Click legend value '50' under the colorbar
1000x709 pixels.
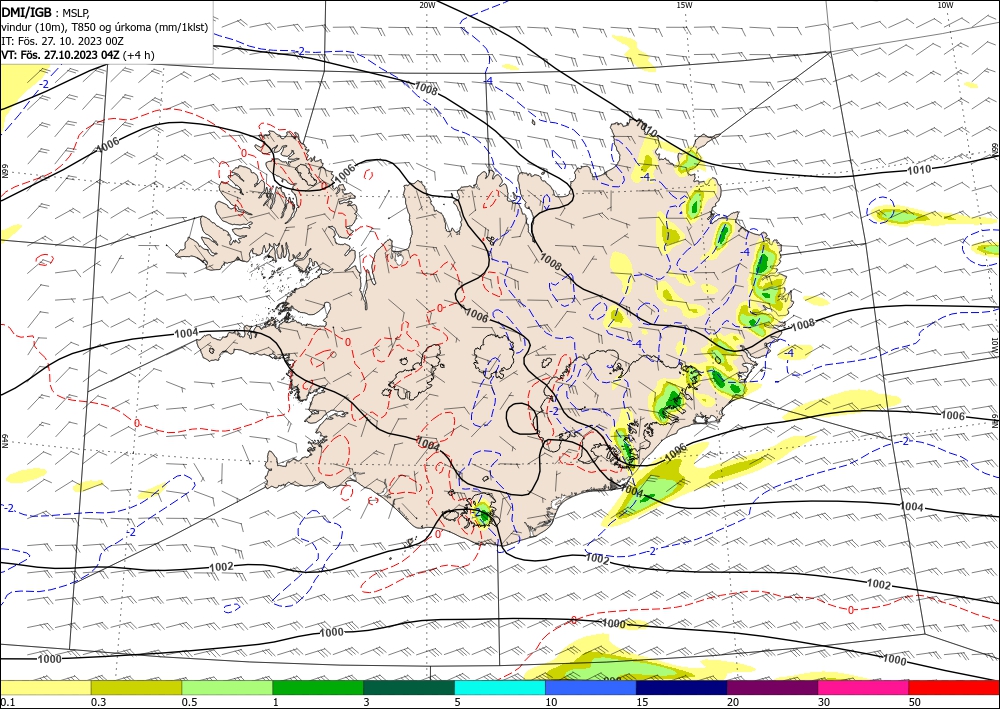pyautogui.click(x=915, y=703)
